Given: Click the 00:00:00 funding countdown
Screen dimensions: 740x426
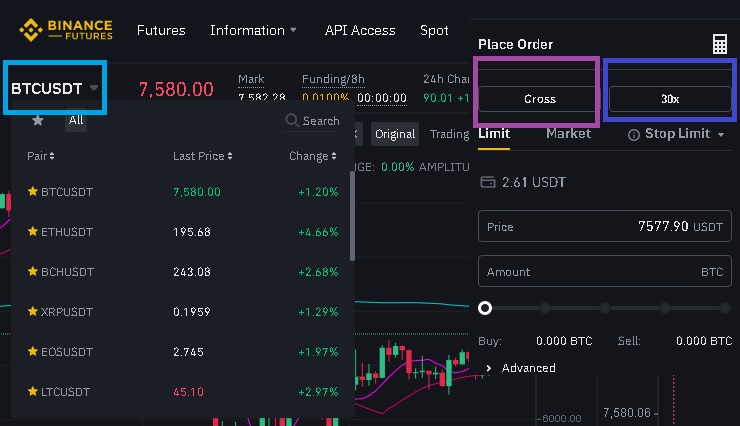Looking at the screenshot, I should (x=382, y=98).
